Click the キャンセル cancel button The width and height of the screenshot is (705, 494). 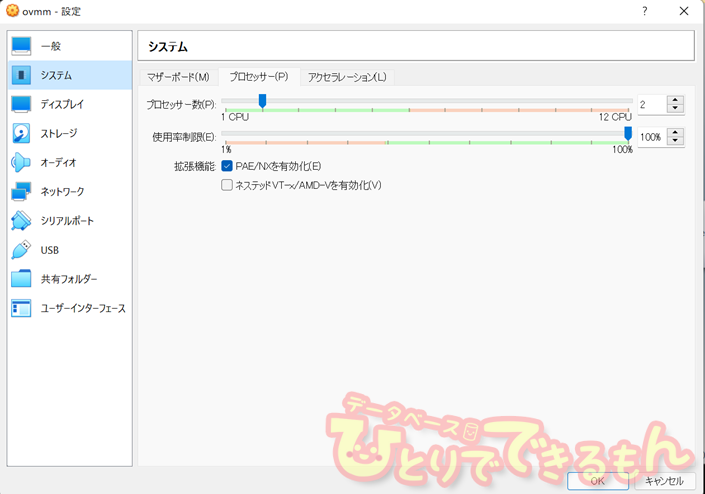(x=664, y=481)
